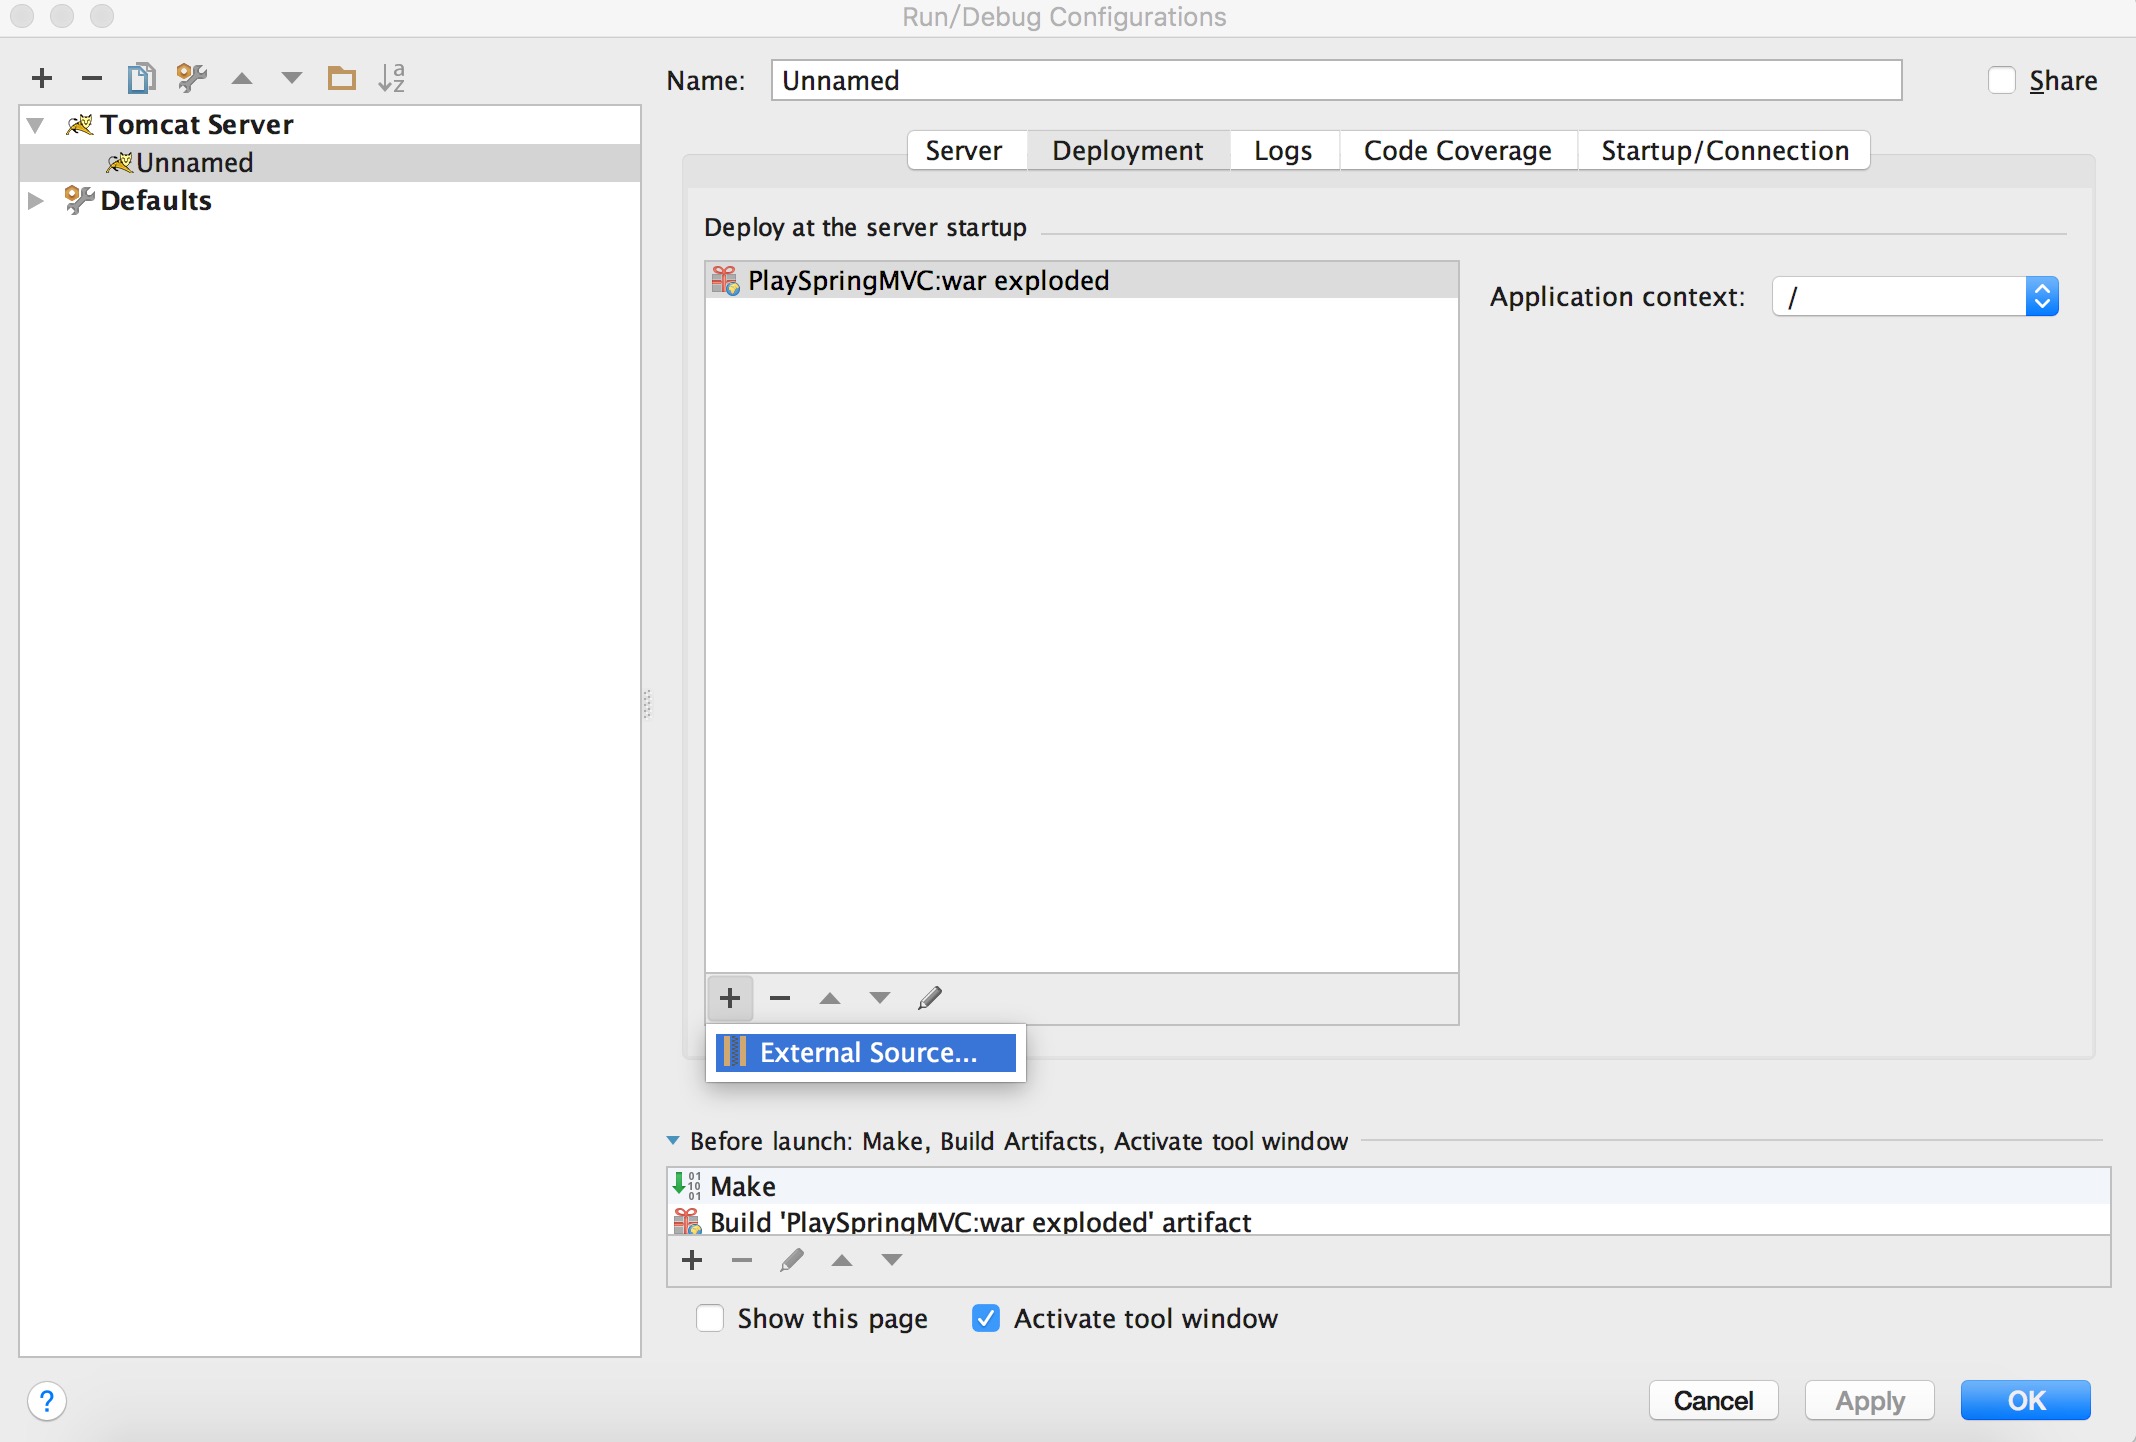Click the edit artifact pencil icon below deployment list
The image size is (2136, 1442).
point(930,998)
